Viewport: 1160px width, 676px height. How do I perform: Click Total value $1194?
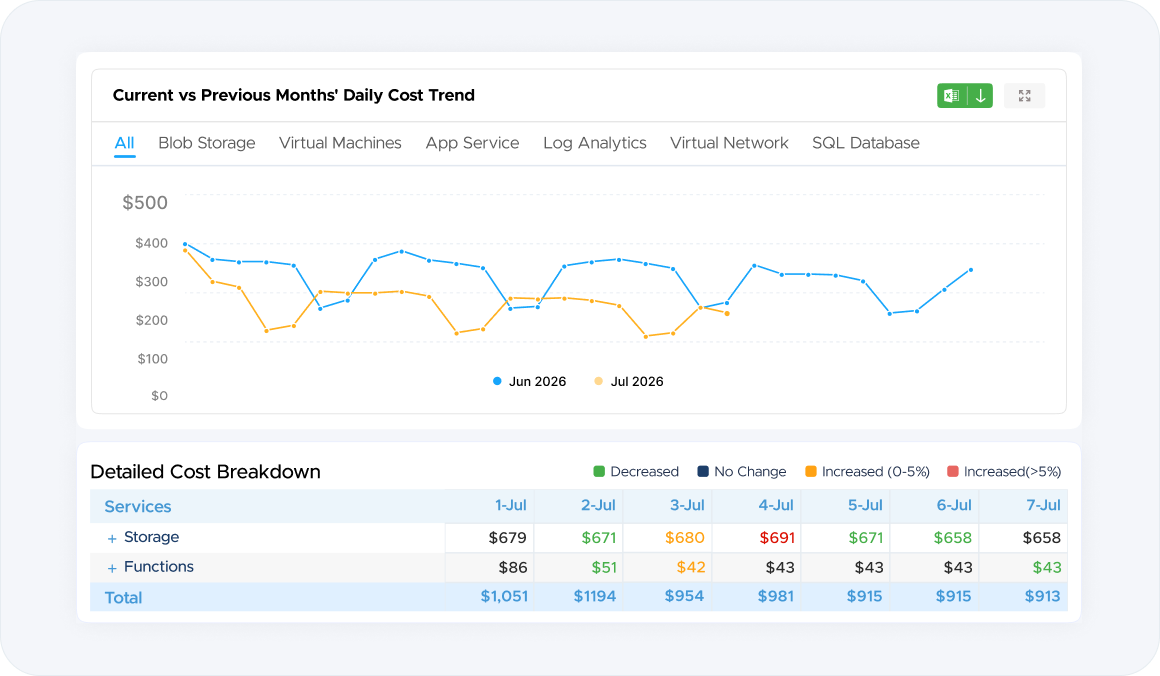pyautogui.click(x=595, y=596)
